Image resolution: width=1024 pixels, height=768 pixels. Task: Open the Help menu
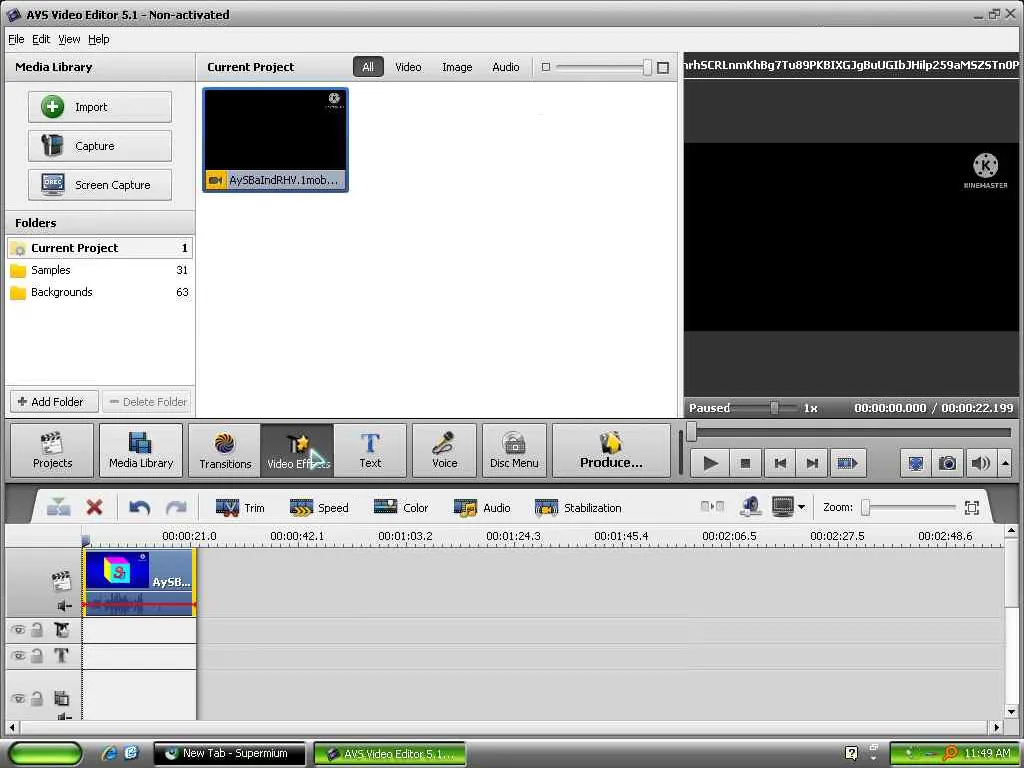tap(99, 39)
